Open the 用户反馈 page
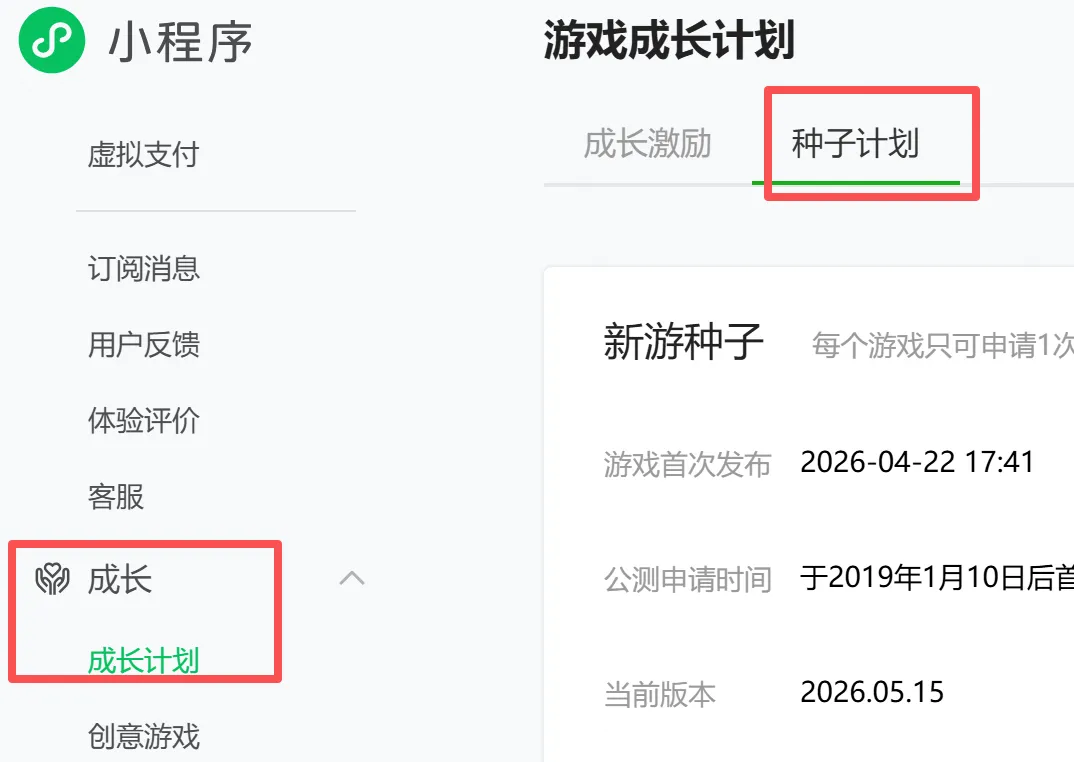The image size is (1074, 762). 144,344
